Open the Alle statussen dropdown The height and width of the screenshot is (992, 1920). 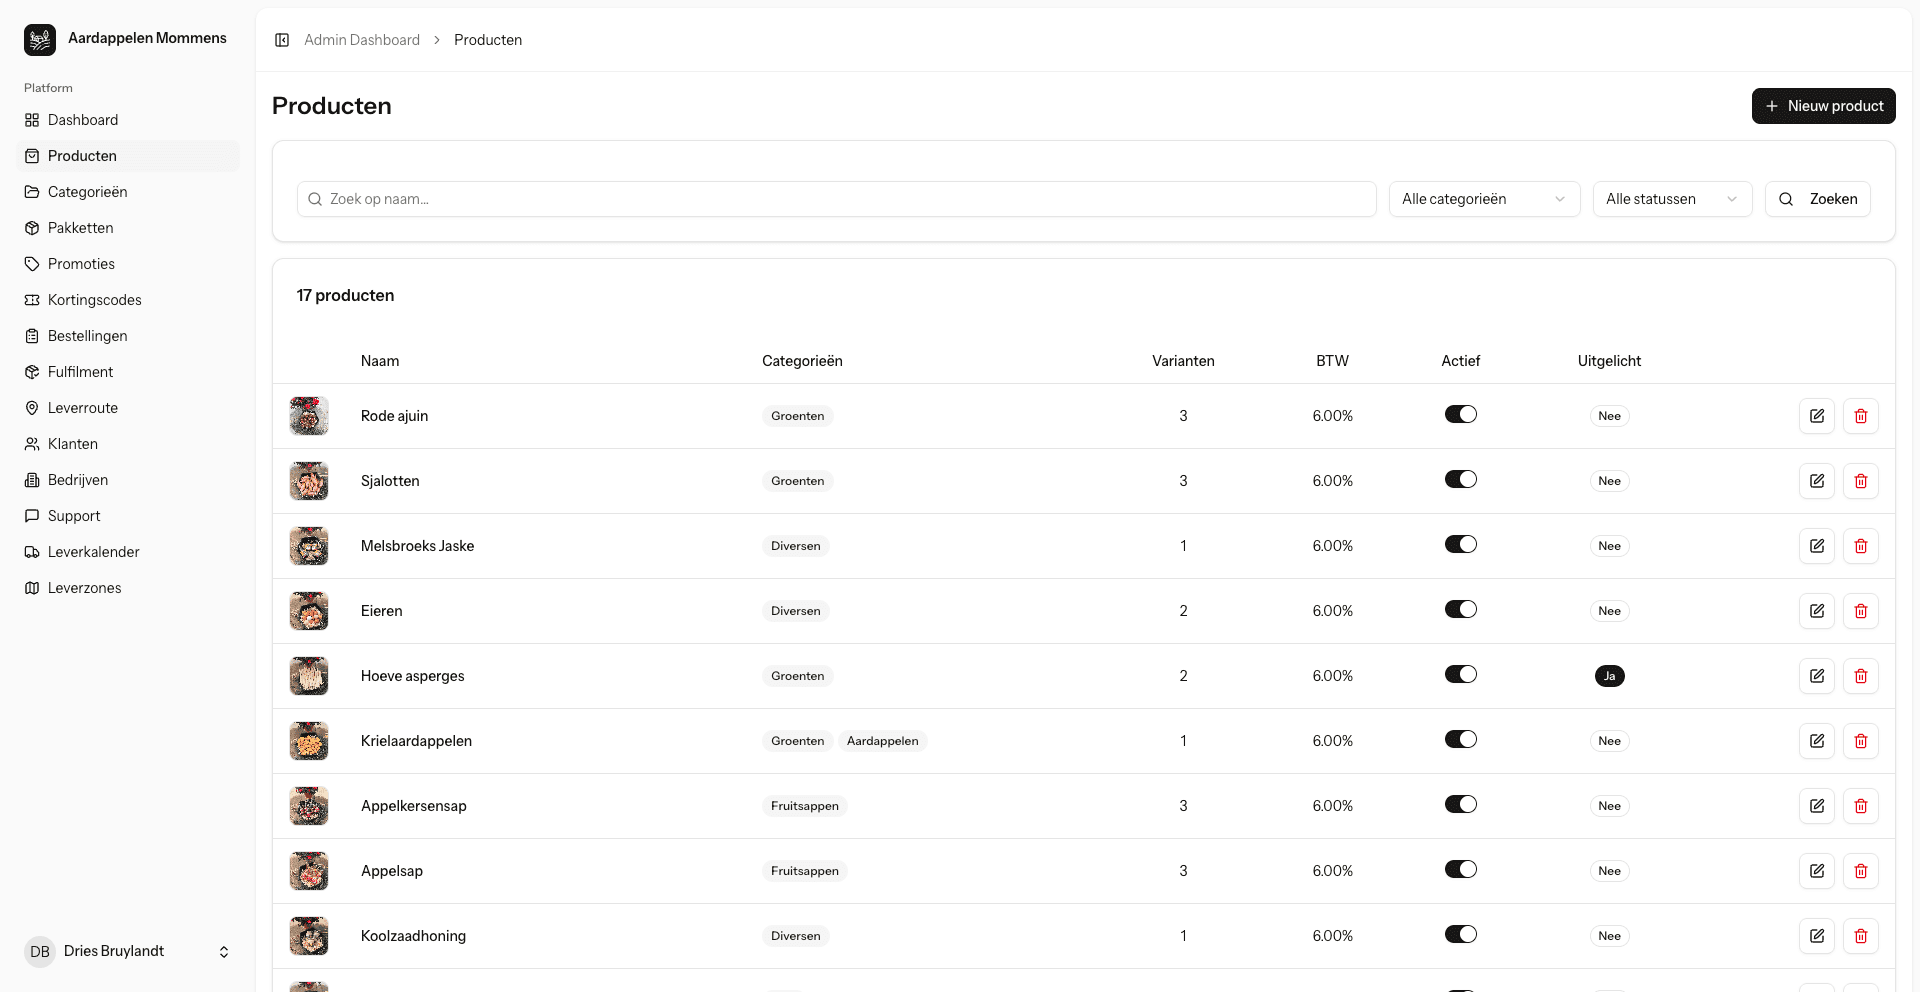click(1672, 199)
